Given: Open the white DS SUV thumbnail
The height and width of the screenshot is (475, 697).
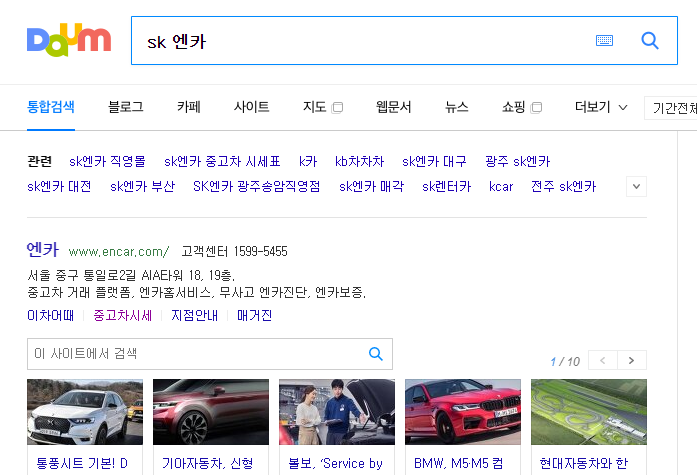Looking at the screenshot, I should tap(85, 412).
